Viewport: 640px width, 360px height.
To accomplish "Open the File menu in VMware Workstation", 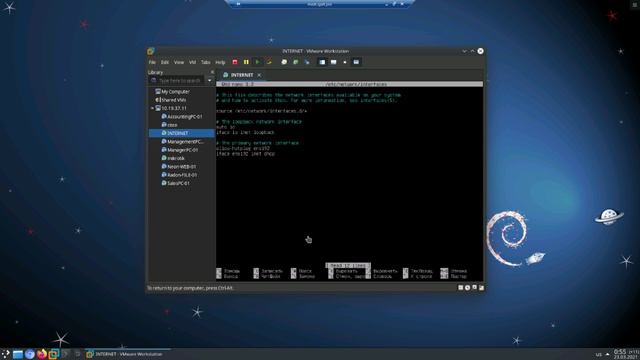I will (x=152, y=62).
